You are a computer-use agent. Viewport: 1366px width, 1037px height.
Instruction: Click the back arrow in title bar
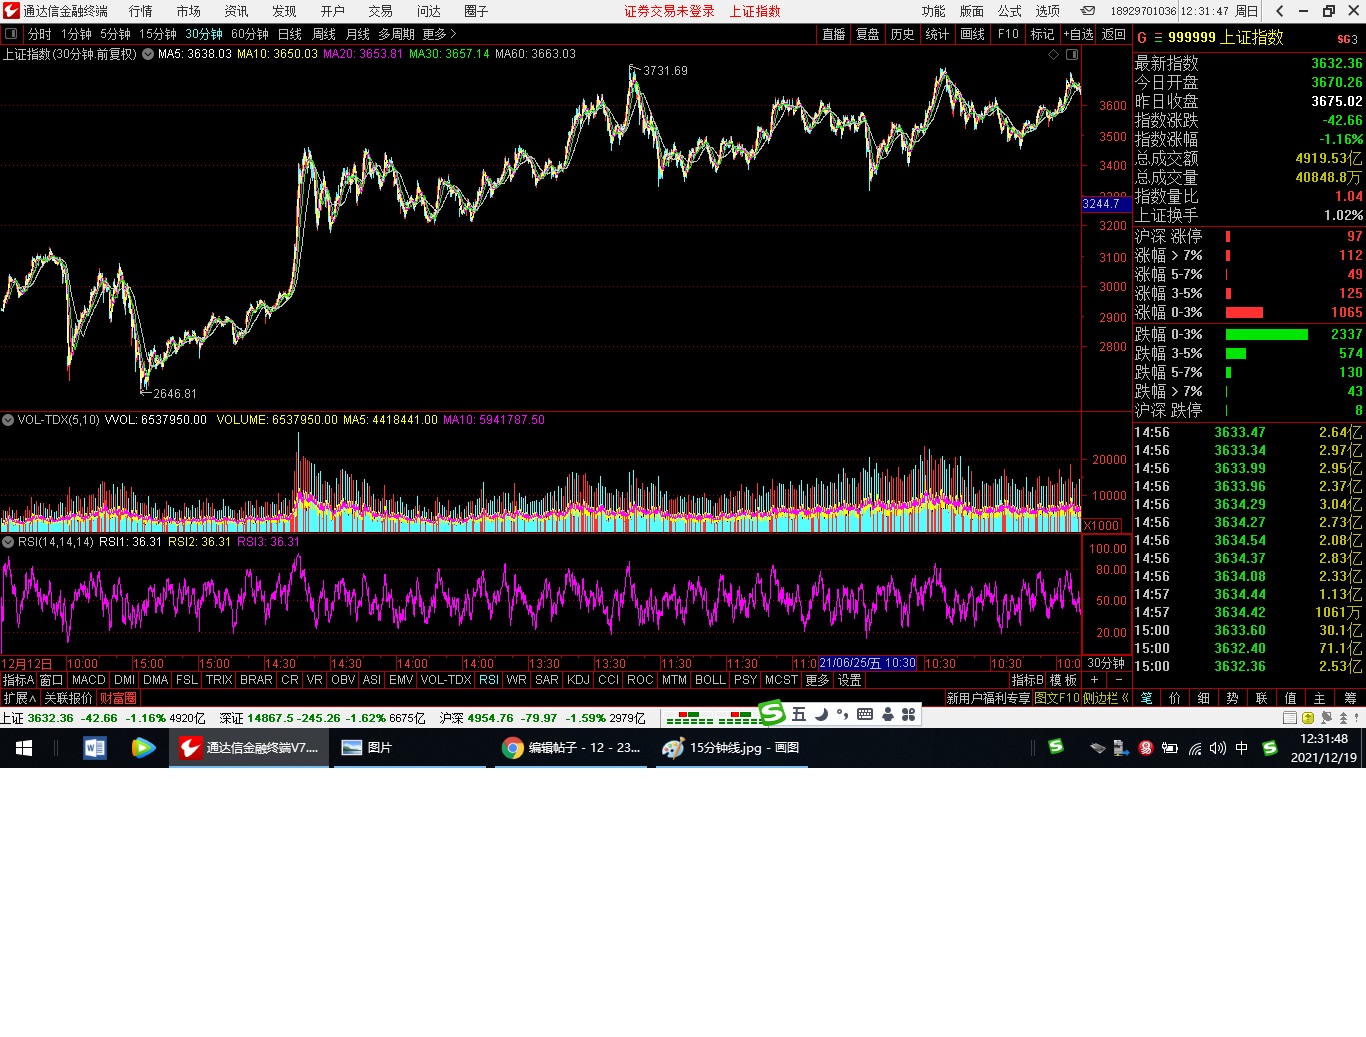coord(1280,11)
